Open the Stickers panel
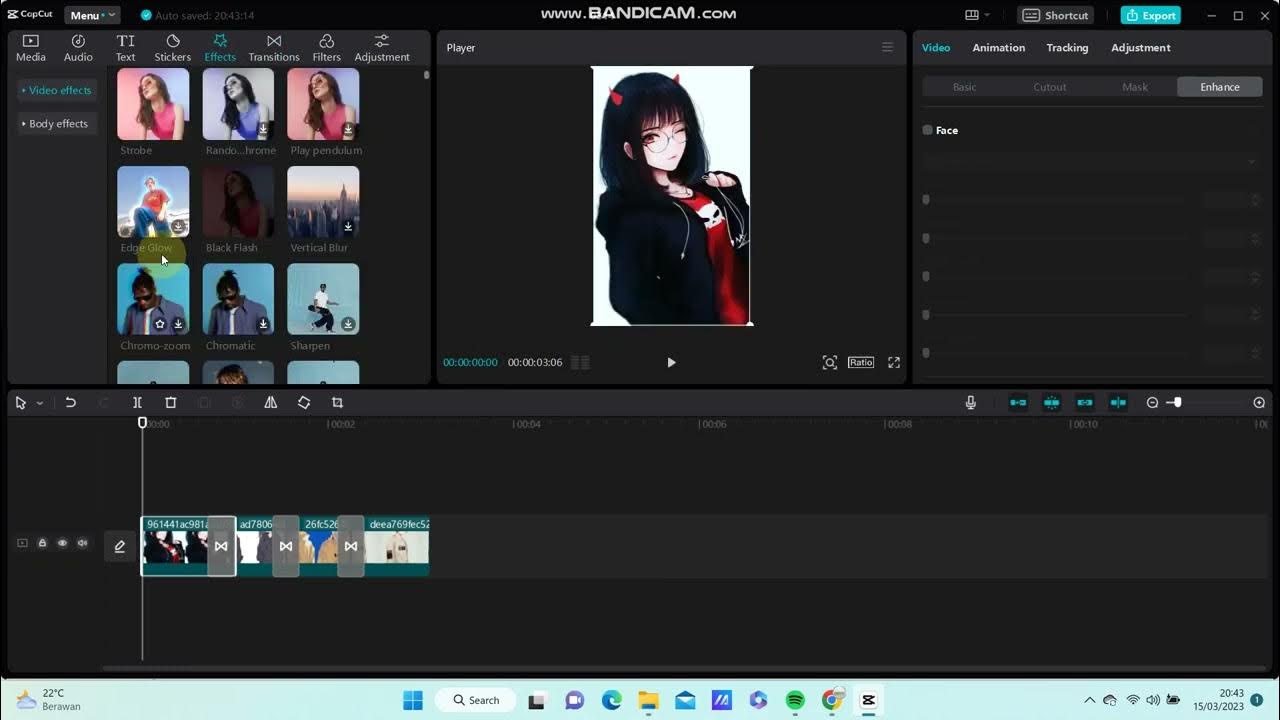Image resolution: width=1280 pixels, height=720 pixels. pyautogui.click(x=172, y=48)
